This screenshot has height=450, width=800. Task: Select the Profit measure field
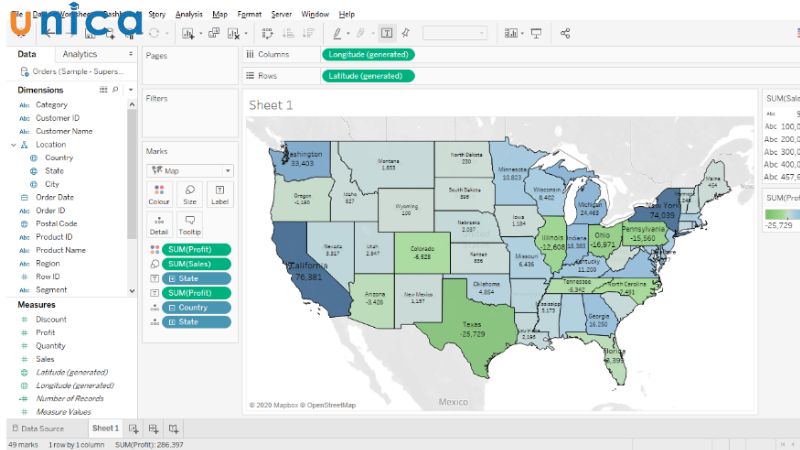point(46,333)
